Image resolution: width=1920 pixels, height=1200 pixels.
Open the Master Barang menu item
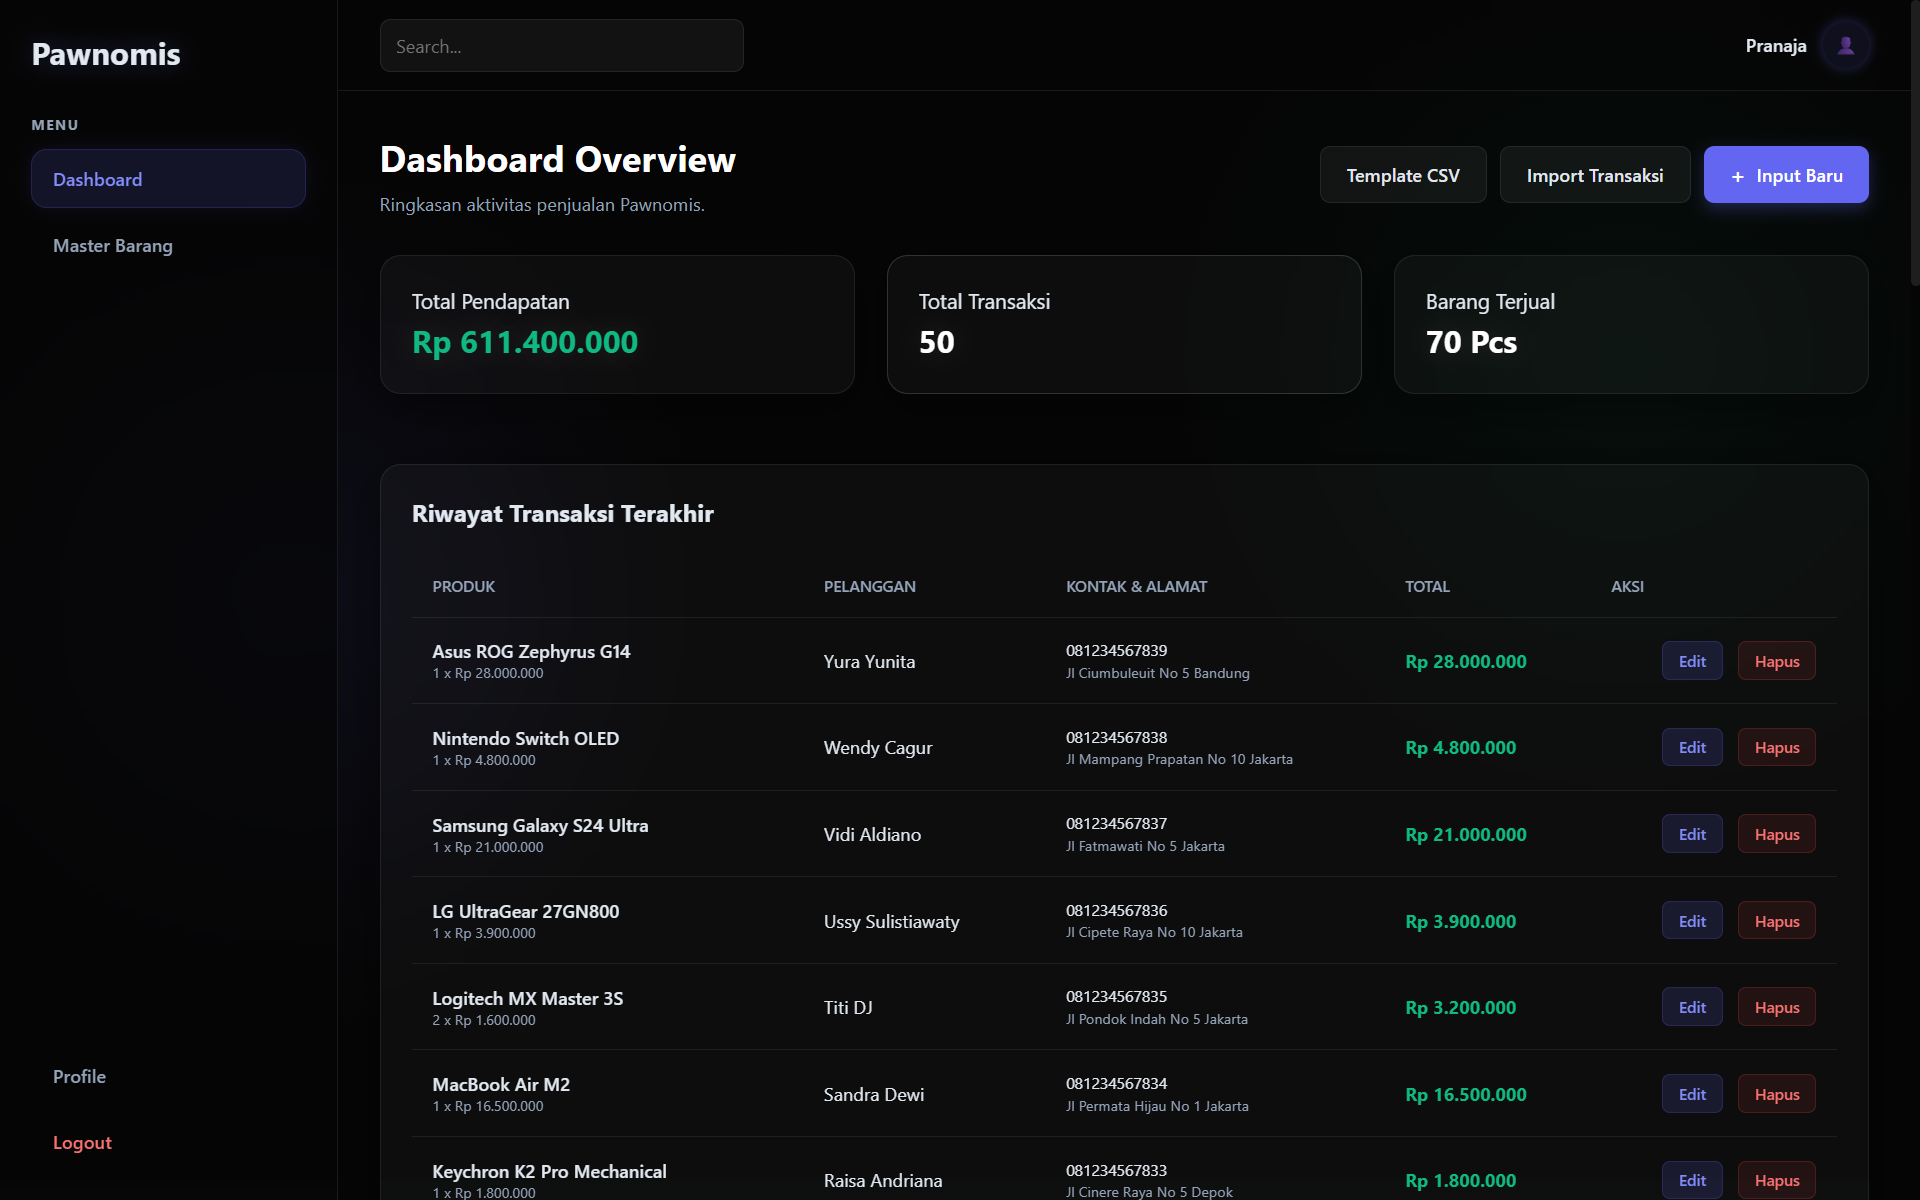pos(168,246)
